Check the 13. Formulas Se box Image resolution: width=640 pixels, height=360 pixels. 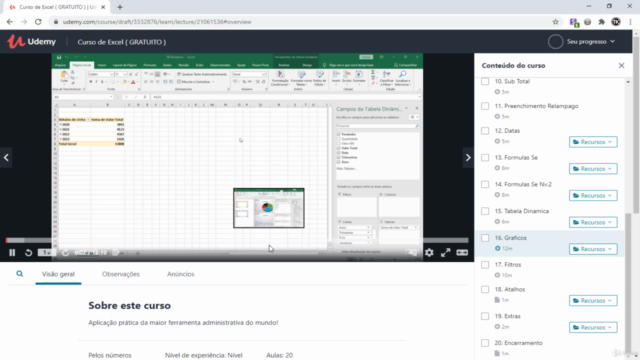point(485,158)
